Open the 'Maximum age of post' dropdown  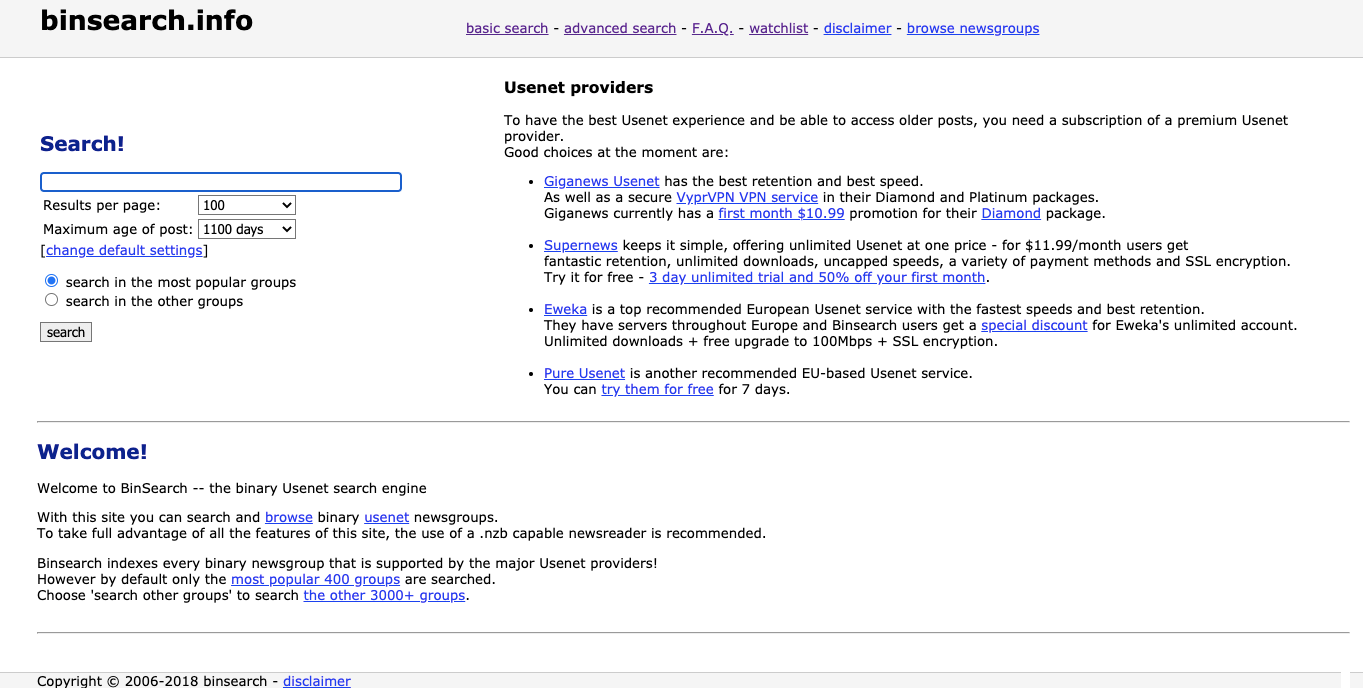pyautogui.click(x=246, y=229)
